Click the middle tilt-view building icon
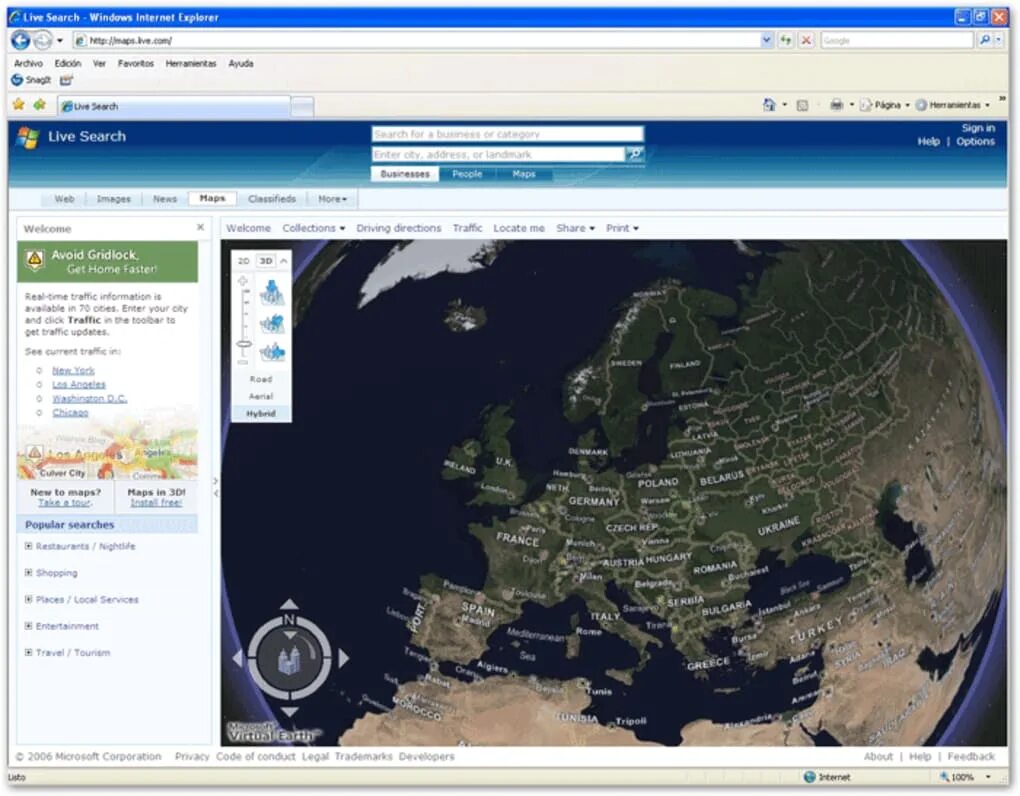The width and height of the screenshot is (1020, 796). [x=273, y=323]
